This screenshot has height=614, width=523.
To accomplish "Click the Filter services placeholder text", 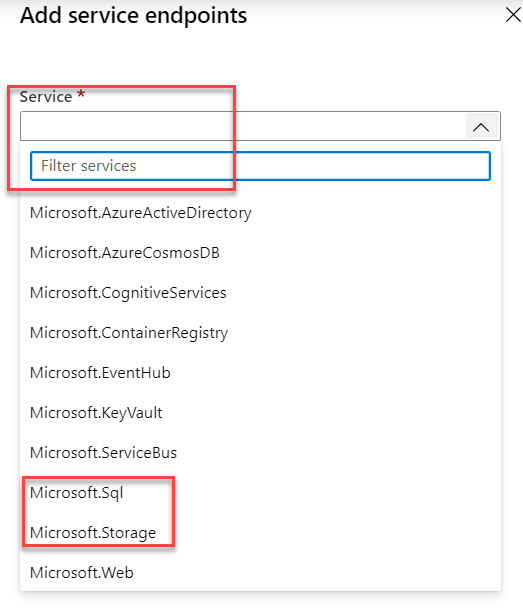I will 89,166.
